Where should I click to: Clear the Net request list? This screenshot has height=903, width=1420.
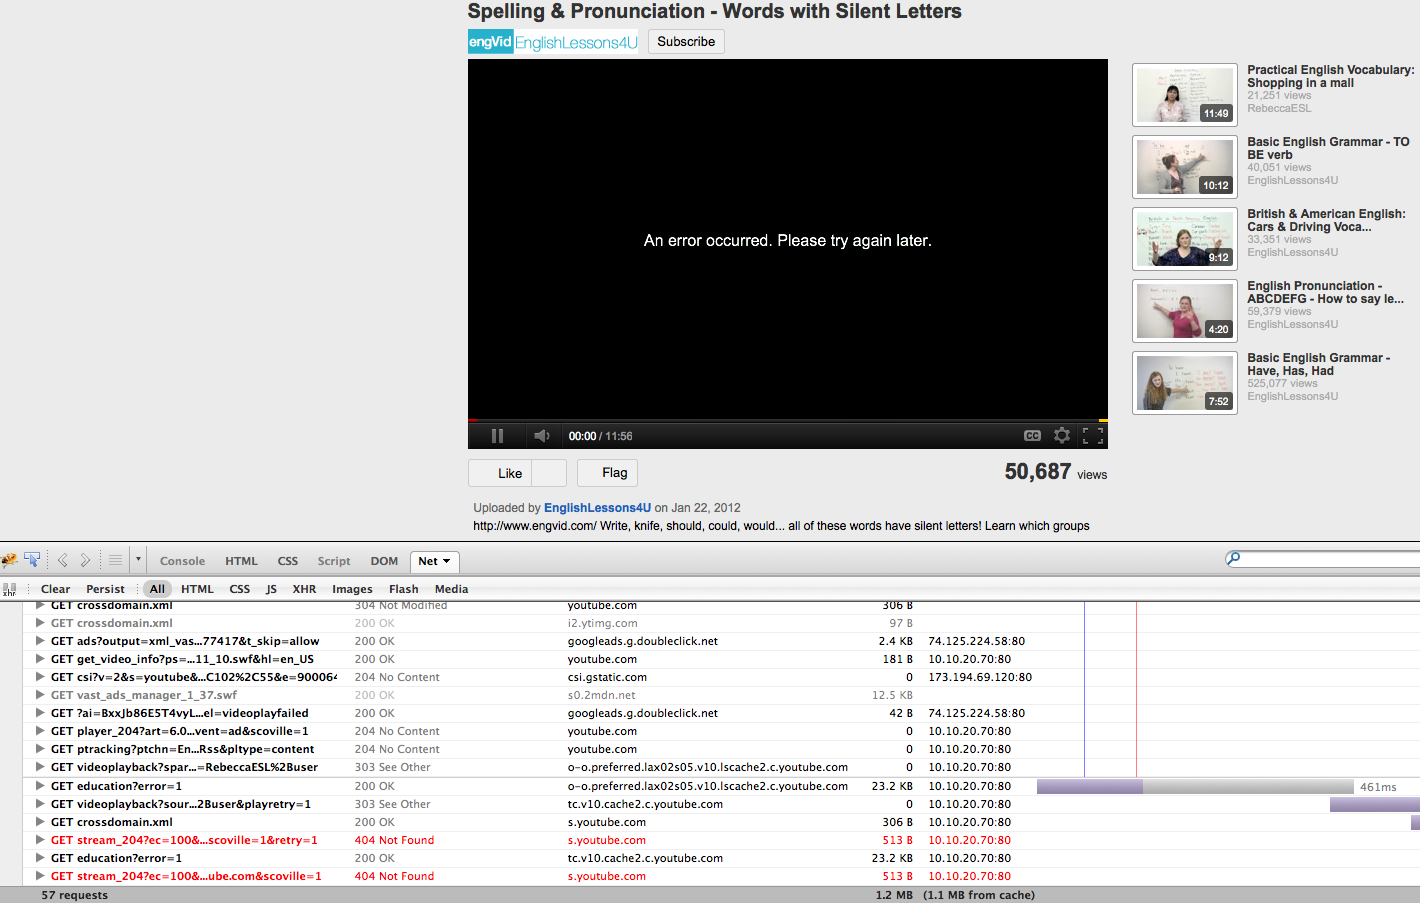coord(55,589)
